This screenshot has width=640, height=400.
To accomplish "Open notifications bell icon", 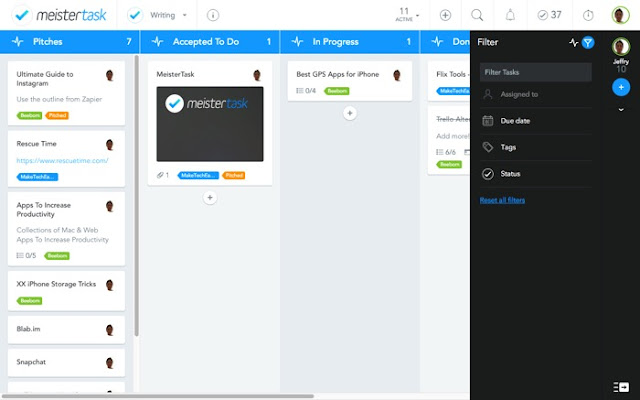I will [x=510, y=15].
